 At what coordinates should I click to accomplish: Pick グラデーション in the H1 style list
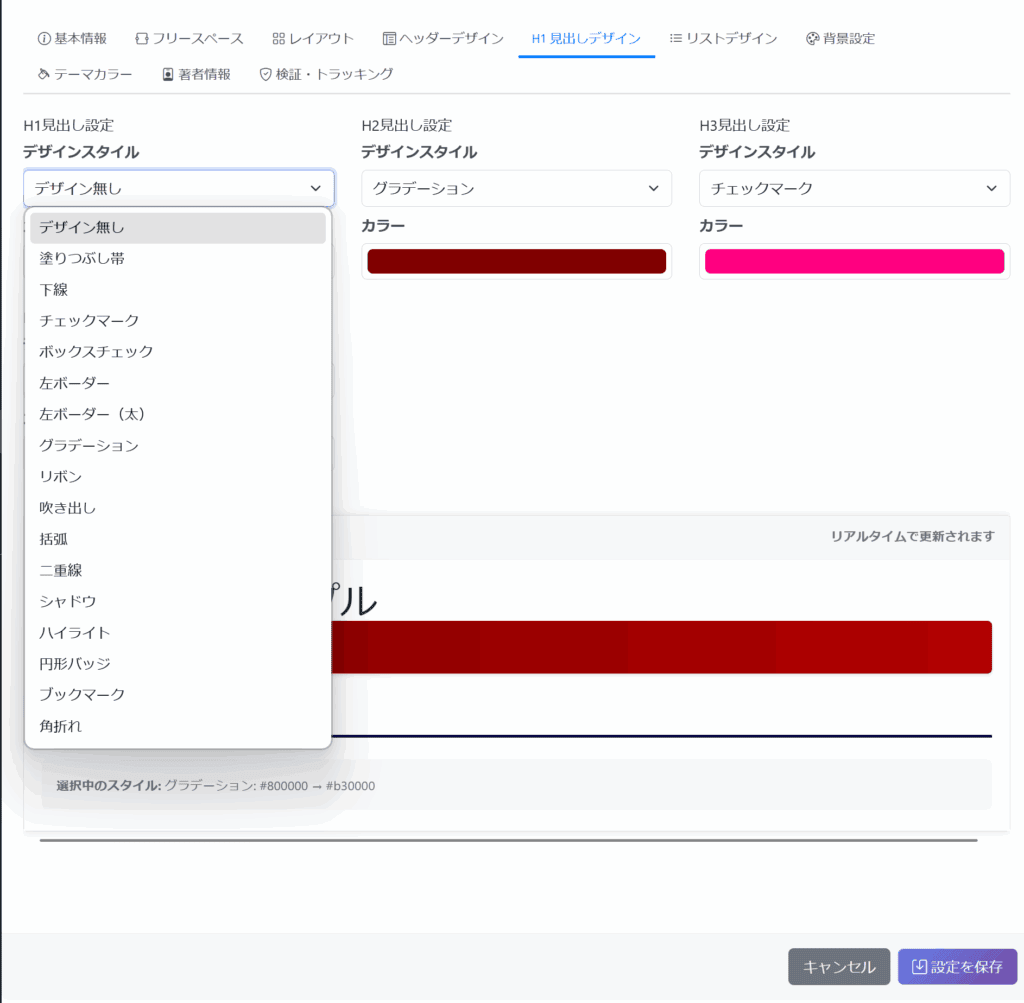coord(178,445)
